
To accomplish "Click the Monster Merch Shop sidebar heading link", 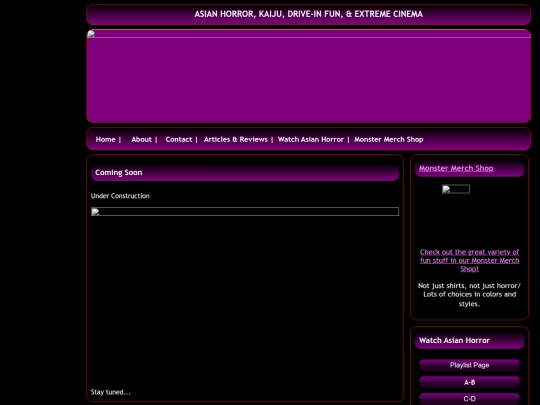I will pos(456,168).
